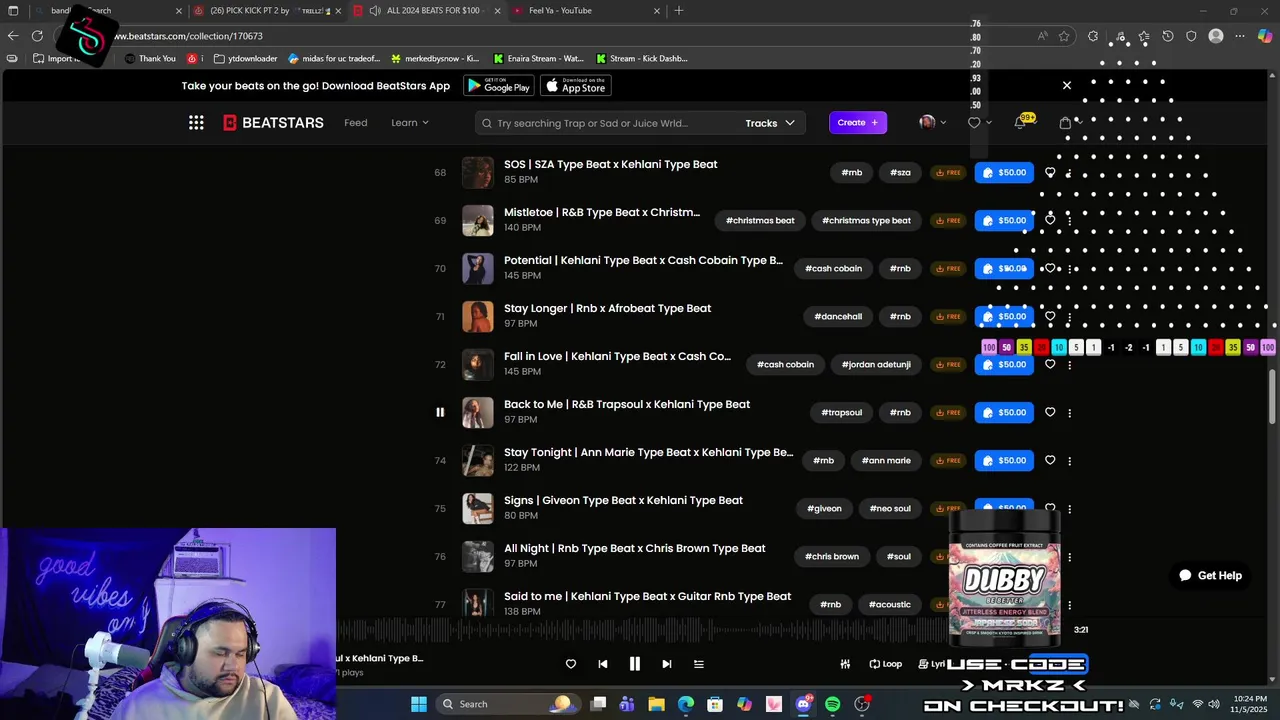The height and width of the screenshot is (720, 1280).
Task: Open Enaira Stream bookmark
Action: pyautogui.click(x=537, y=58)
